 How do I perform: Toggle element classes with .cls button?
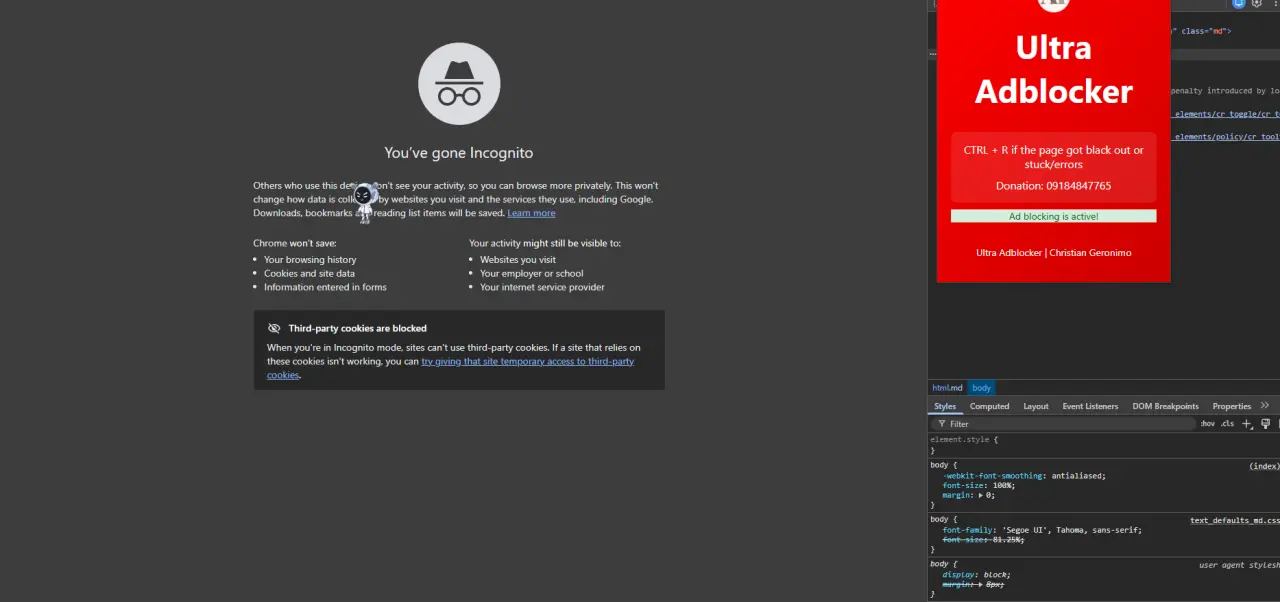point(1227,424)
